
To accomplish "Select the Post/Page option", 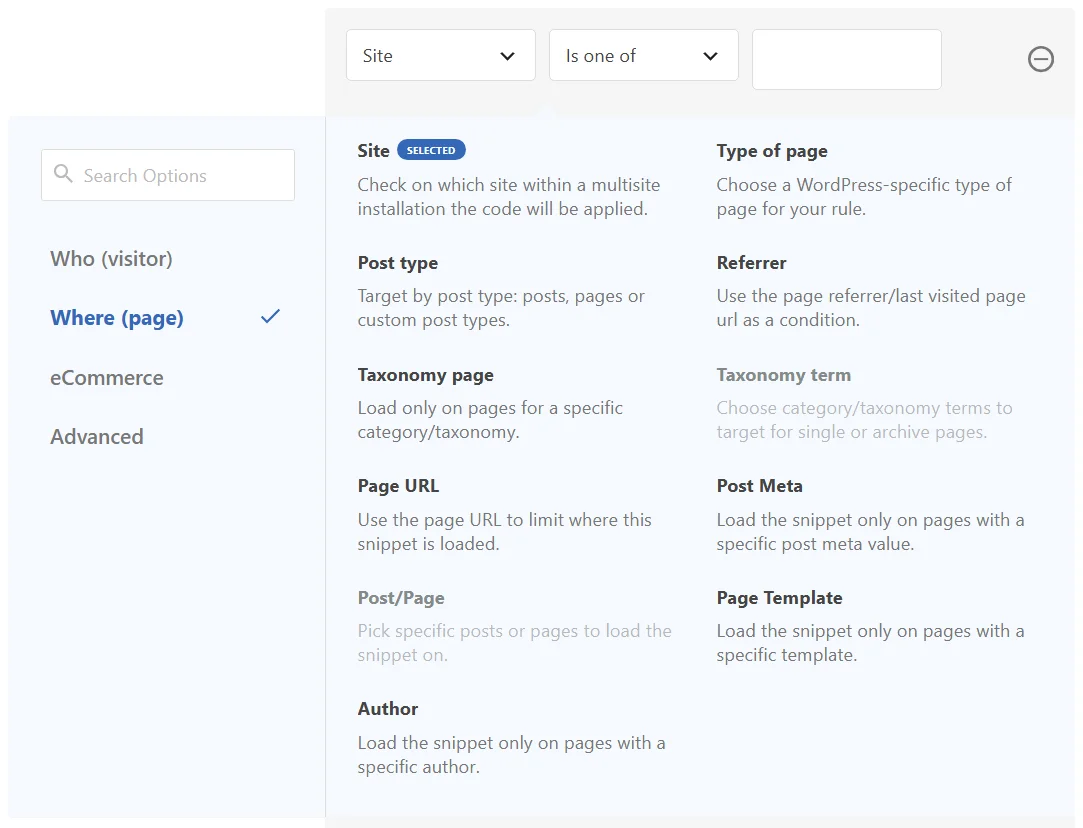I will pos(401,598).
